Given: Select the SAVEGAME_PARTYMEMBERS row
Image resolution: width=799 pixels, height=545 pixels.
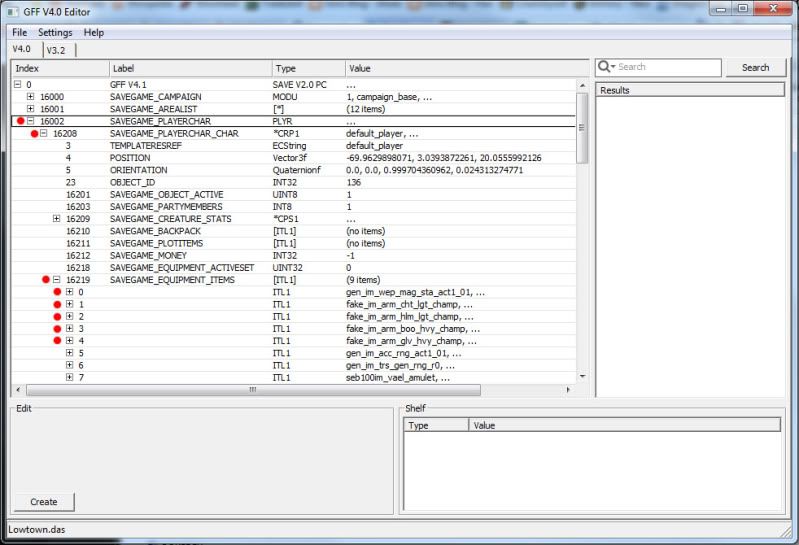Looking at the screenshot, I should coord(294,207).
